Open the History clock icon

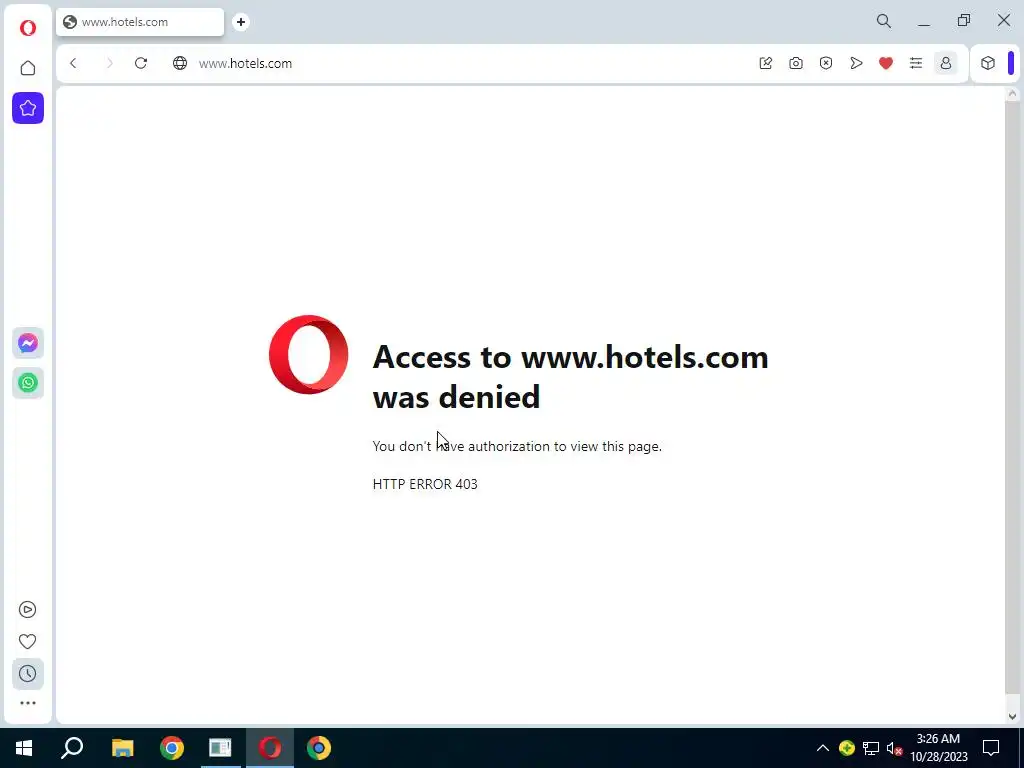(27, 673)
